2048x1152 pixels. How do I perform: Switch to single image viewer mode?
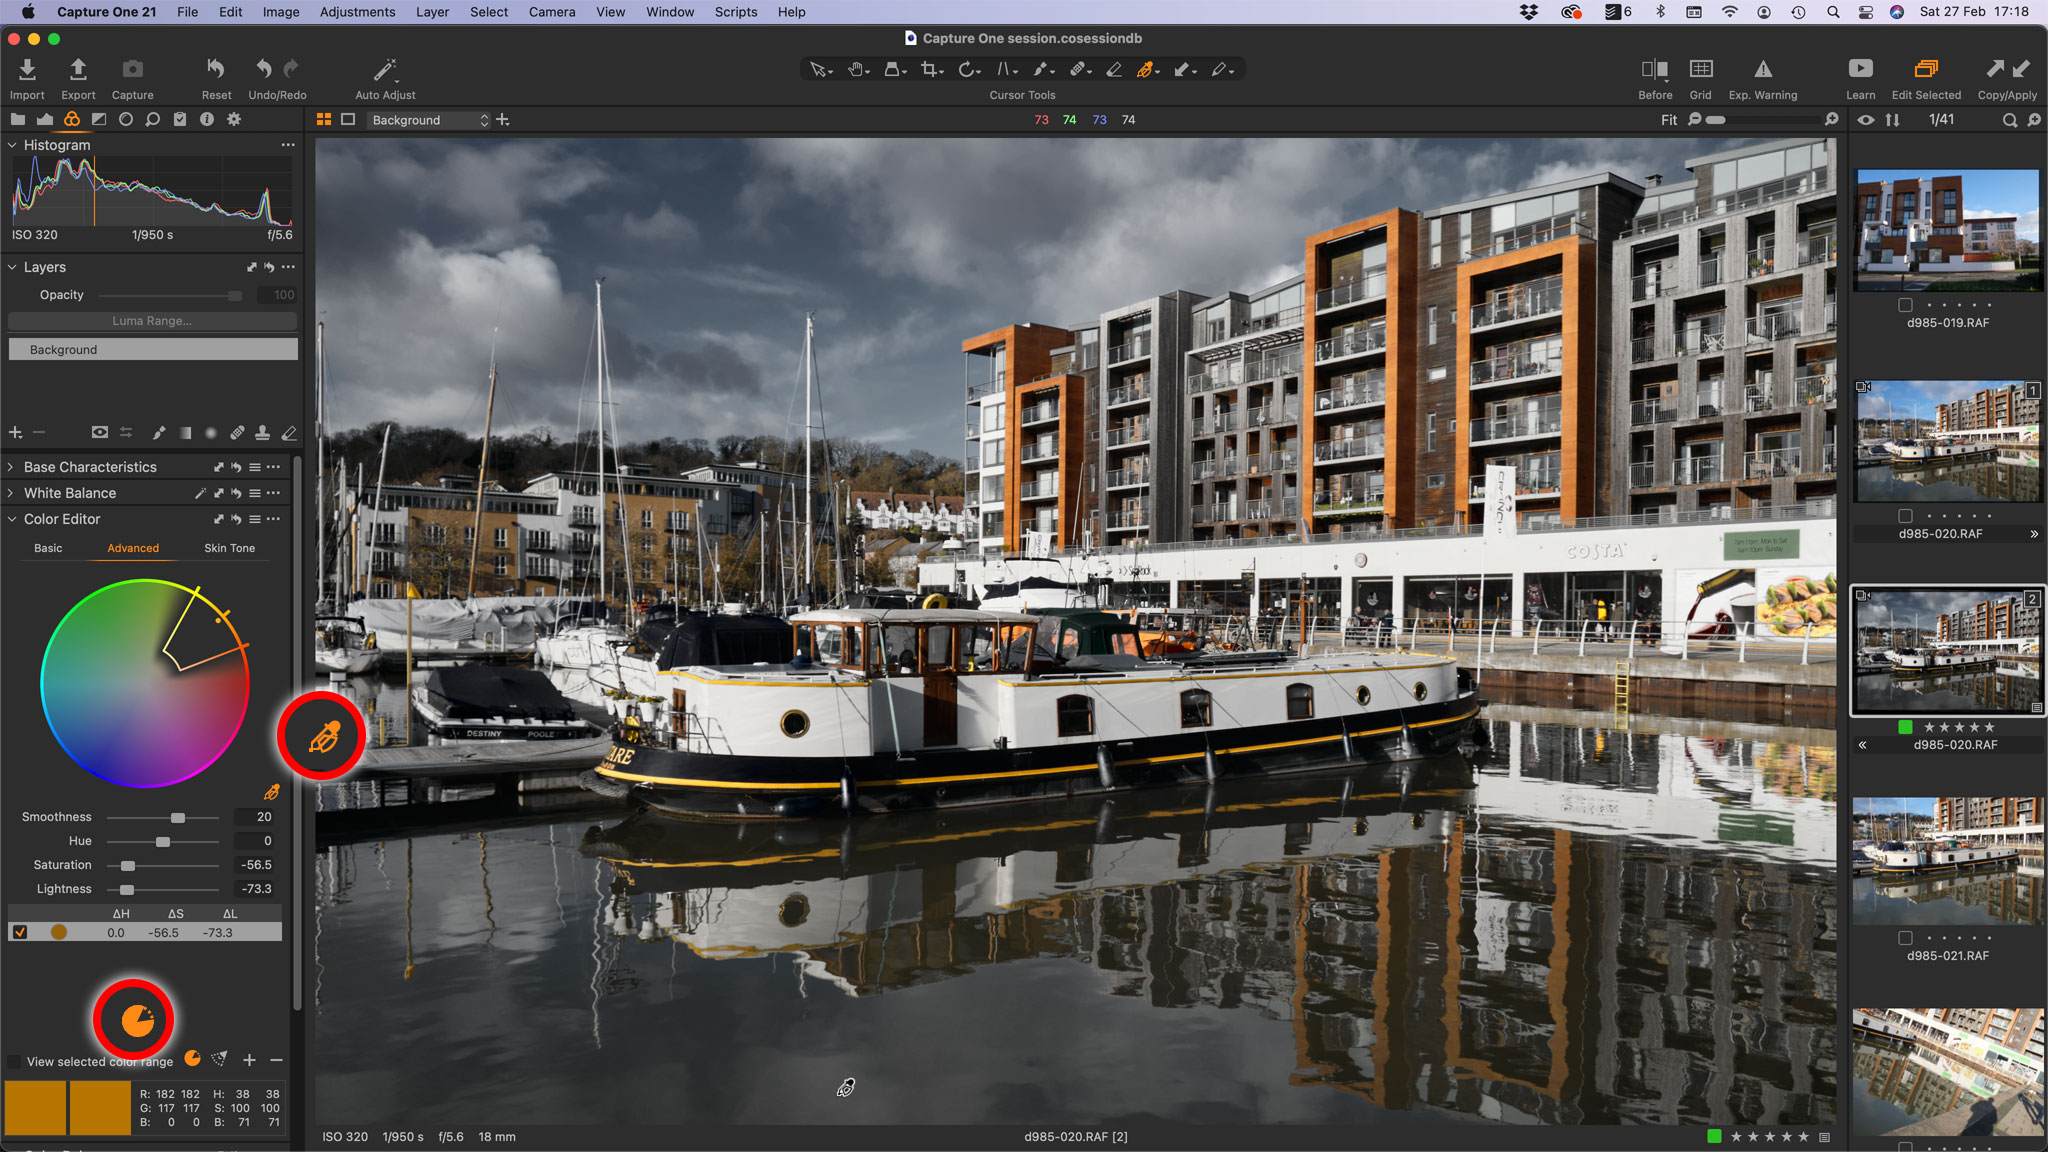pyautogui.click(x=348, y=119)
